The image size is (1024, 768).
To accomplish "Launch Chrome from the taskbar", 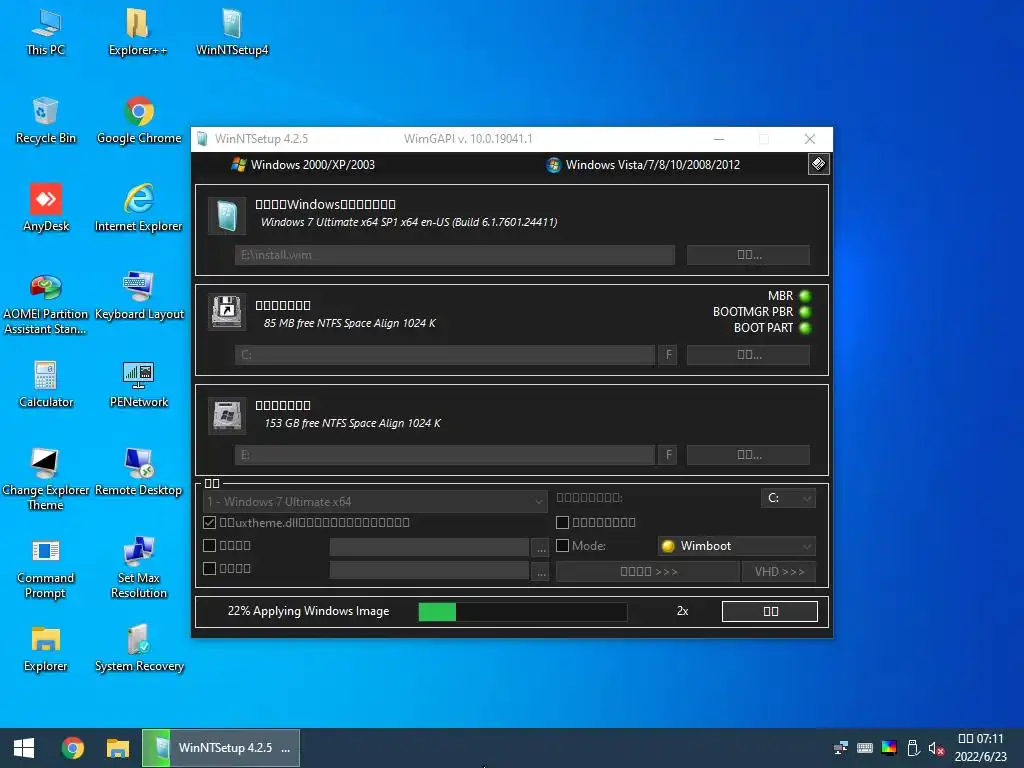I will coord(72,748).
